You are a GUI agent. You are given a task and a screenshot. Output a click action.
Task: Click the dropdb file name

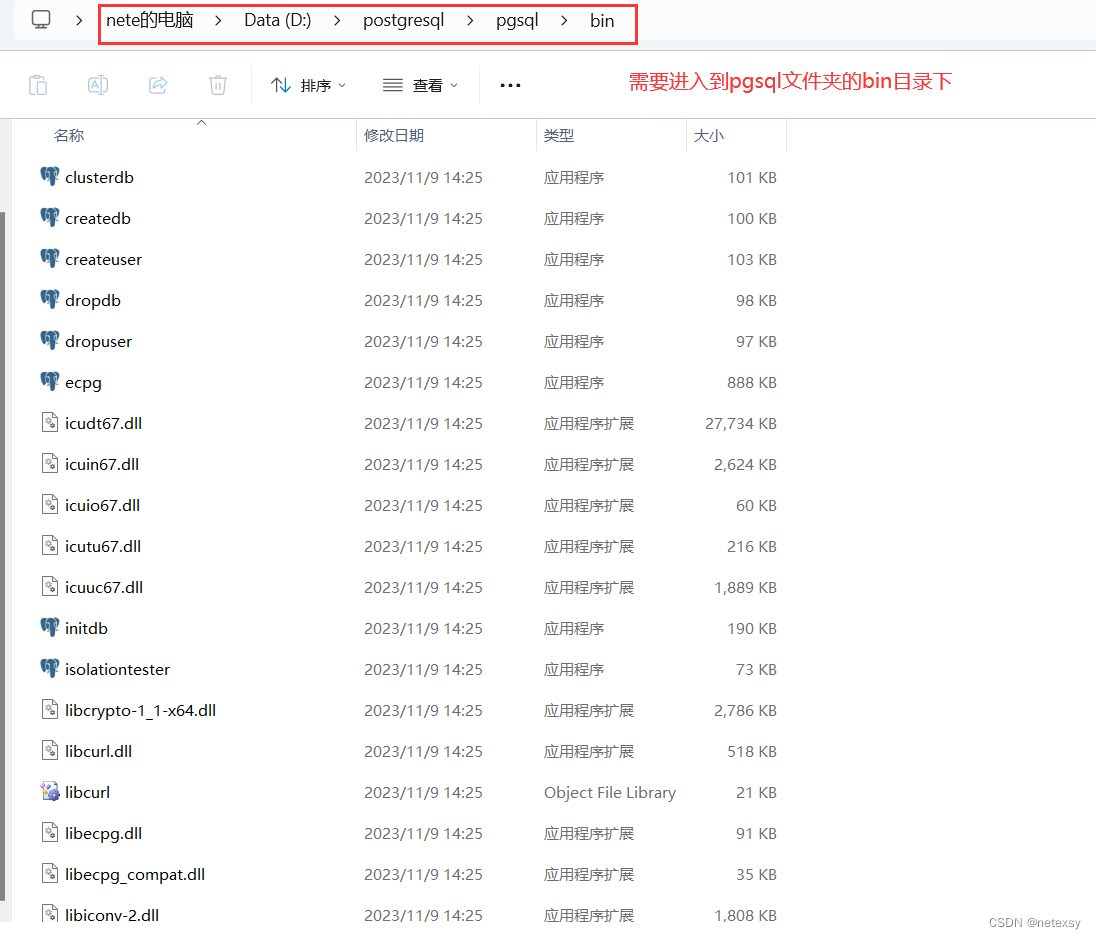click(x=93, y=301)
